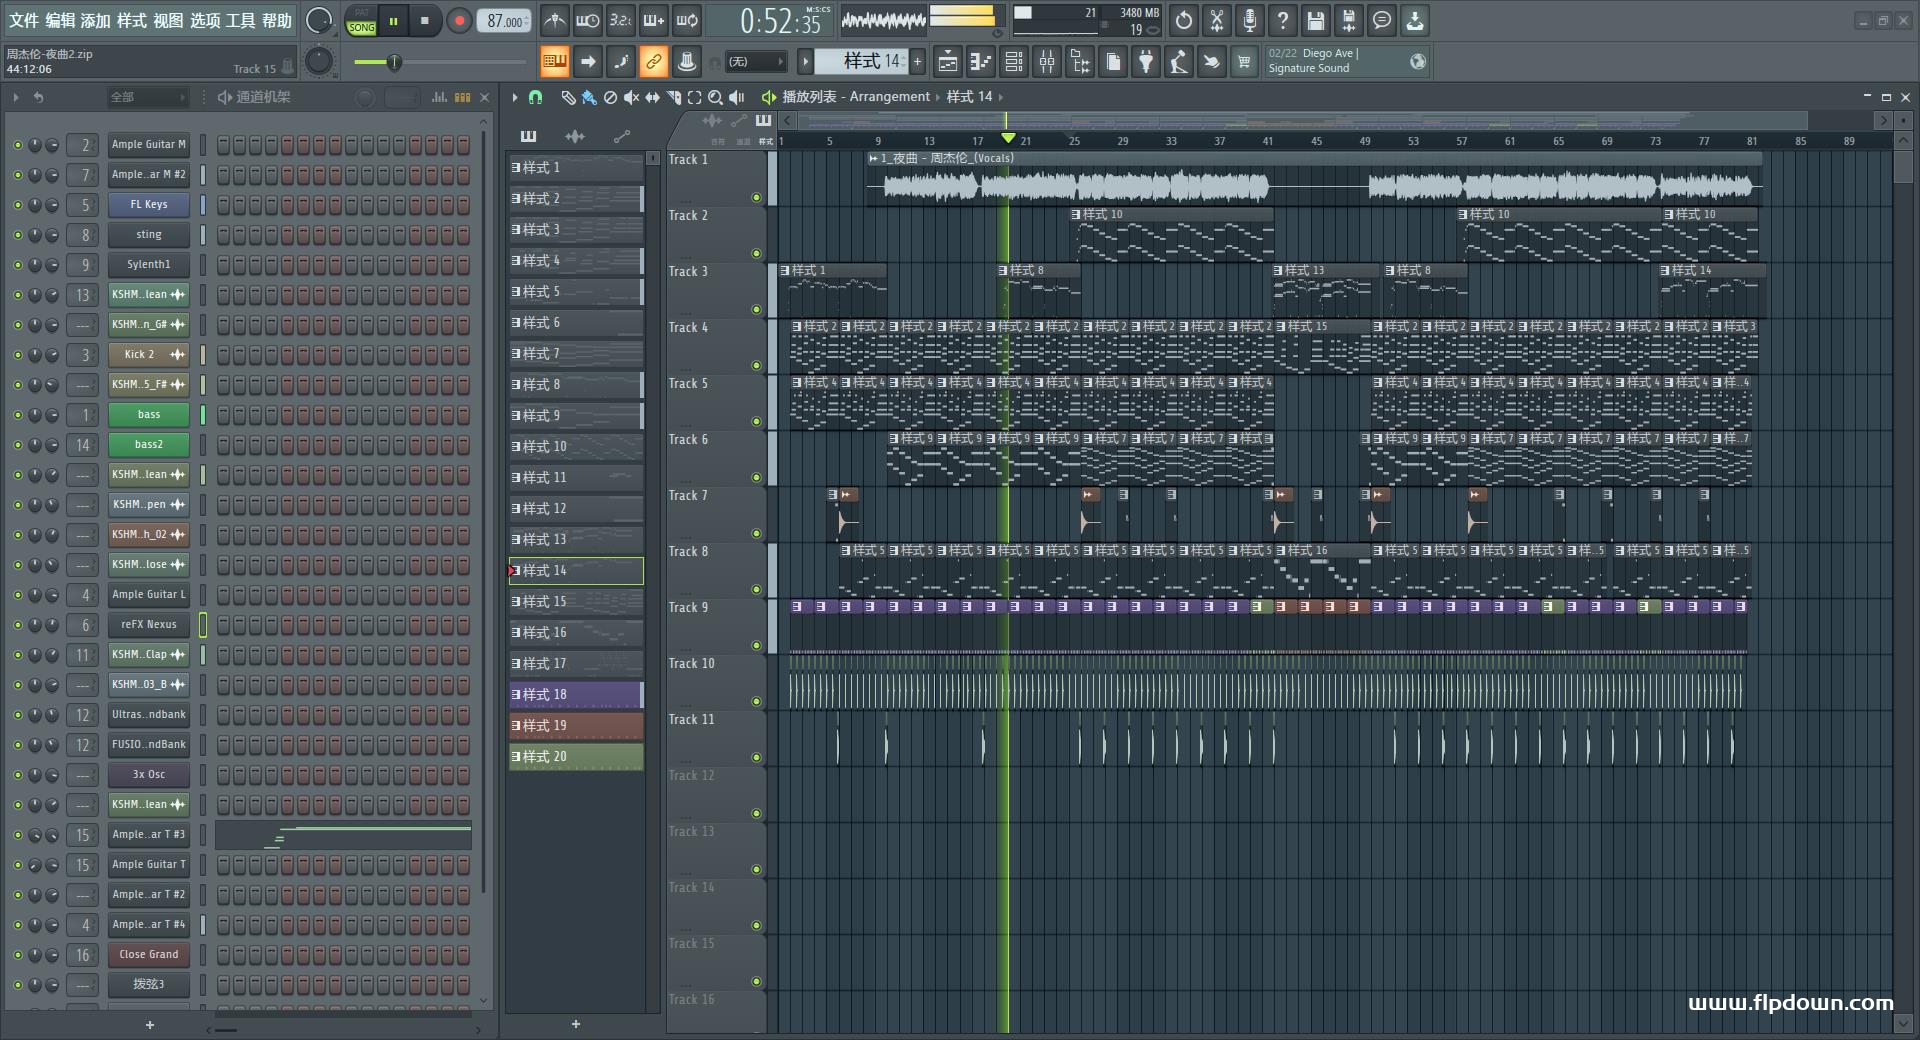
Task: Select the bass2 channel button
Action: (149, 445)
